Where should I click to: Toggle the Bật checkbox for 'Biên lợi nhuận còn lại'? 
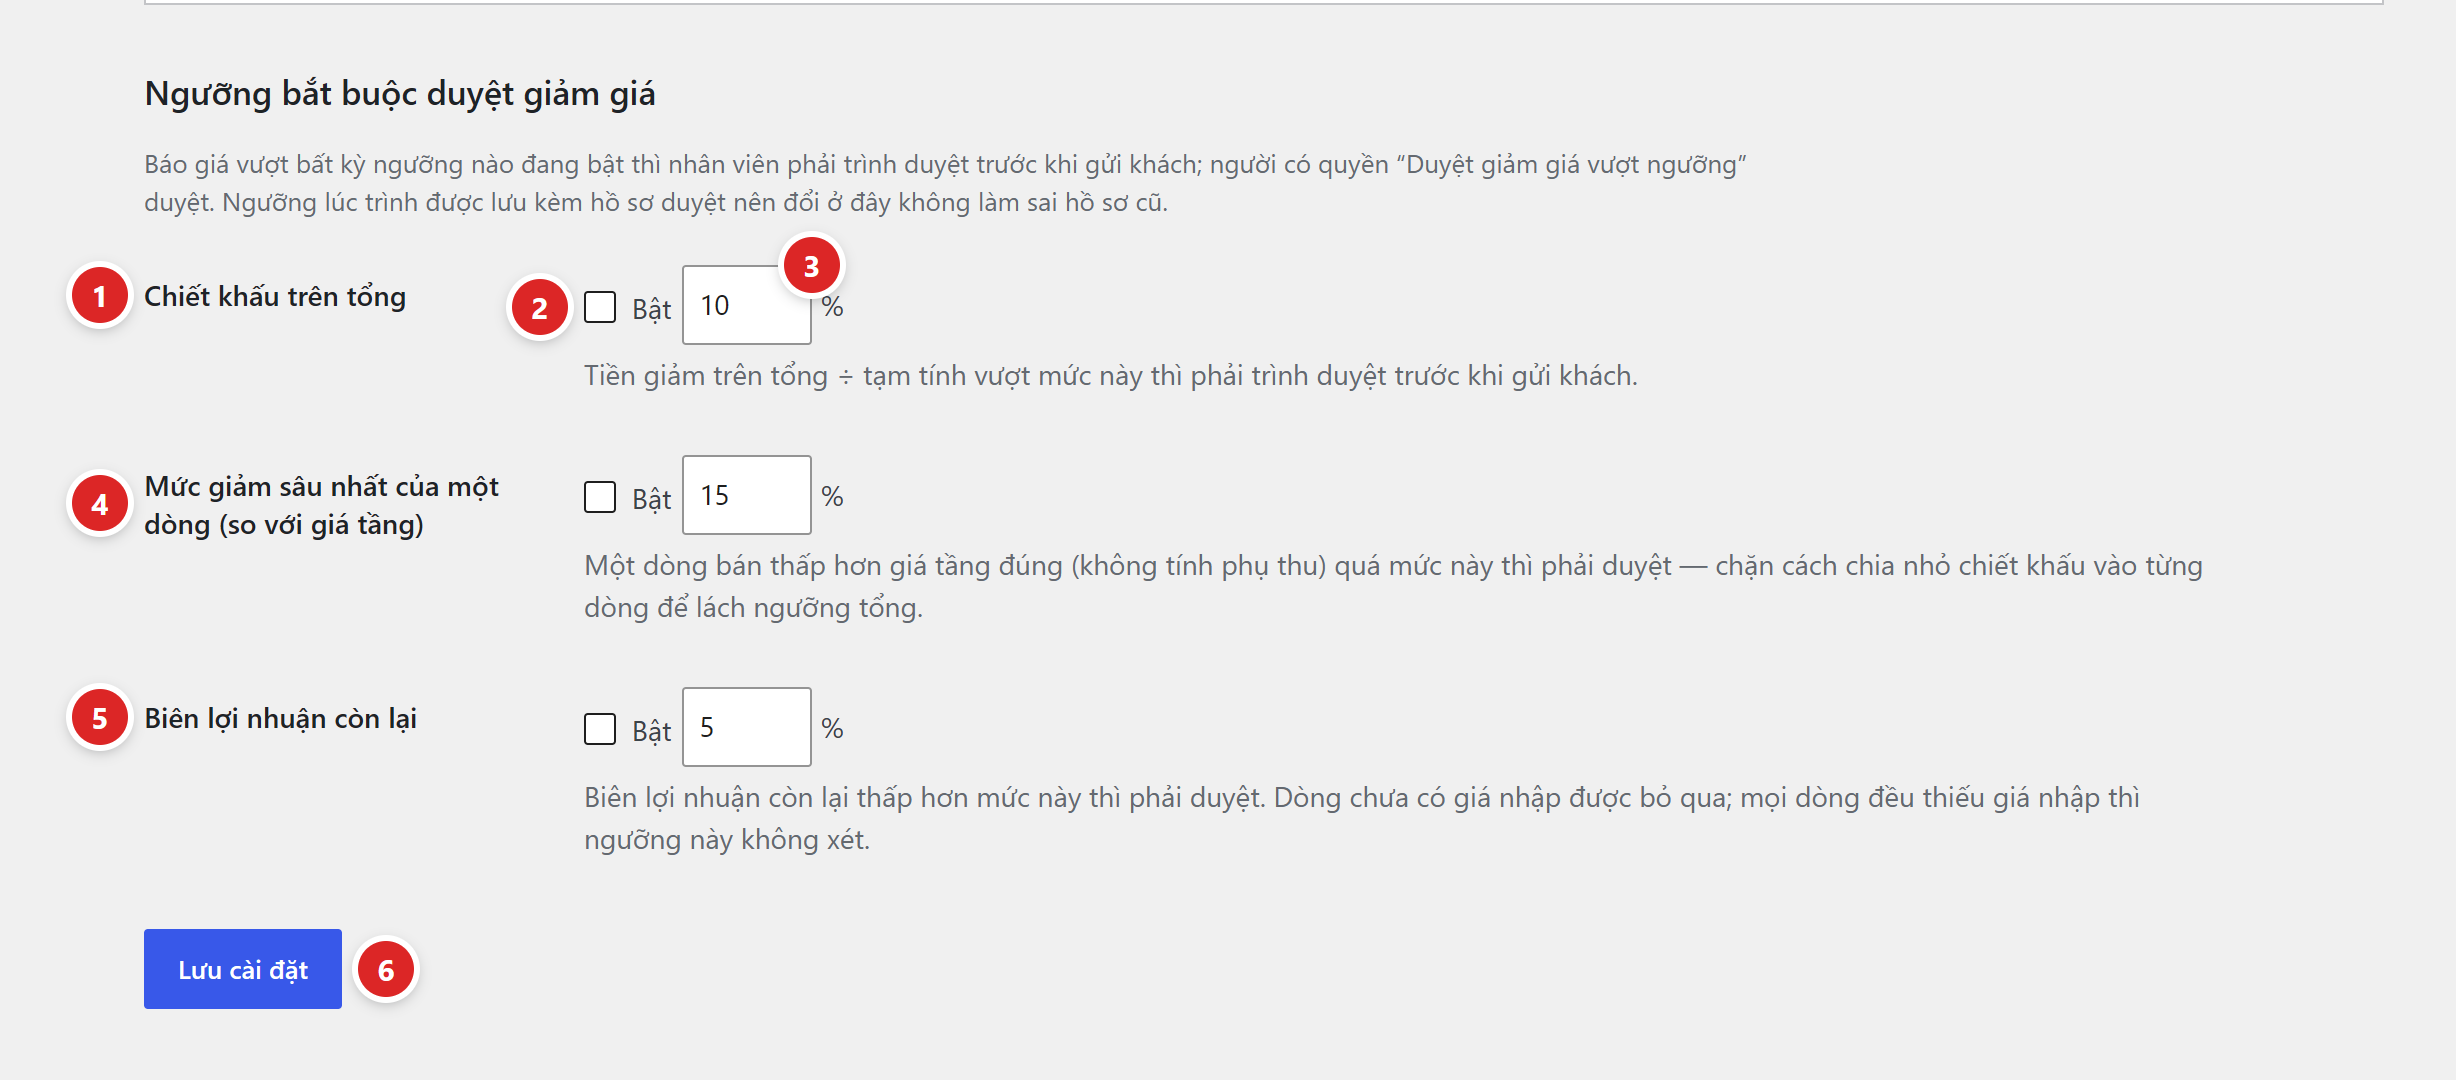(x=600, y=729)
